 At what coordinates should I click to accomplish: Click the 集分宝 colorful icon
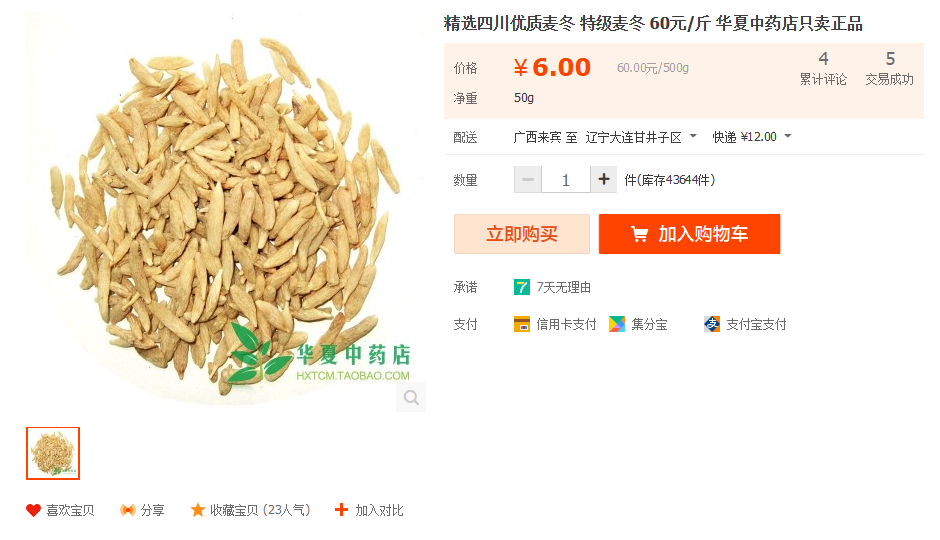617,324
